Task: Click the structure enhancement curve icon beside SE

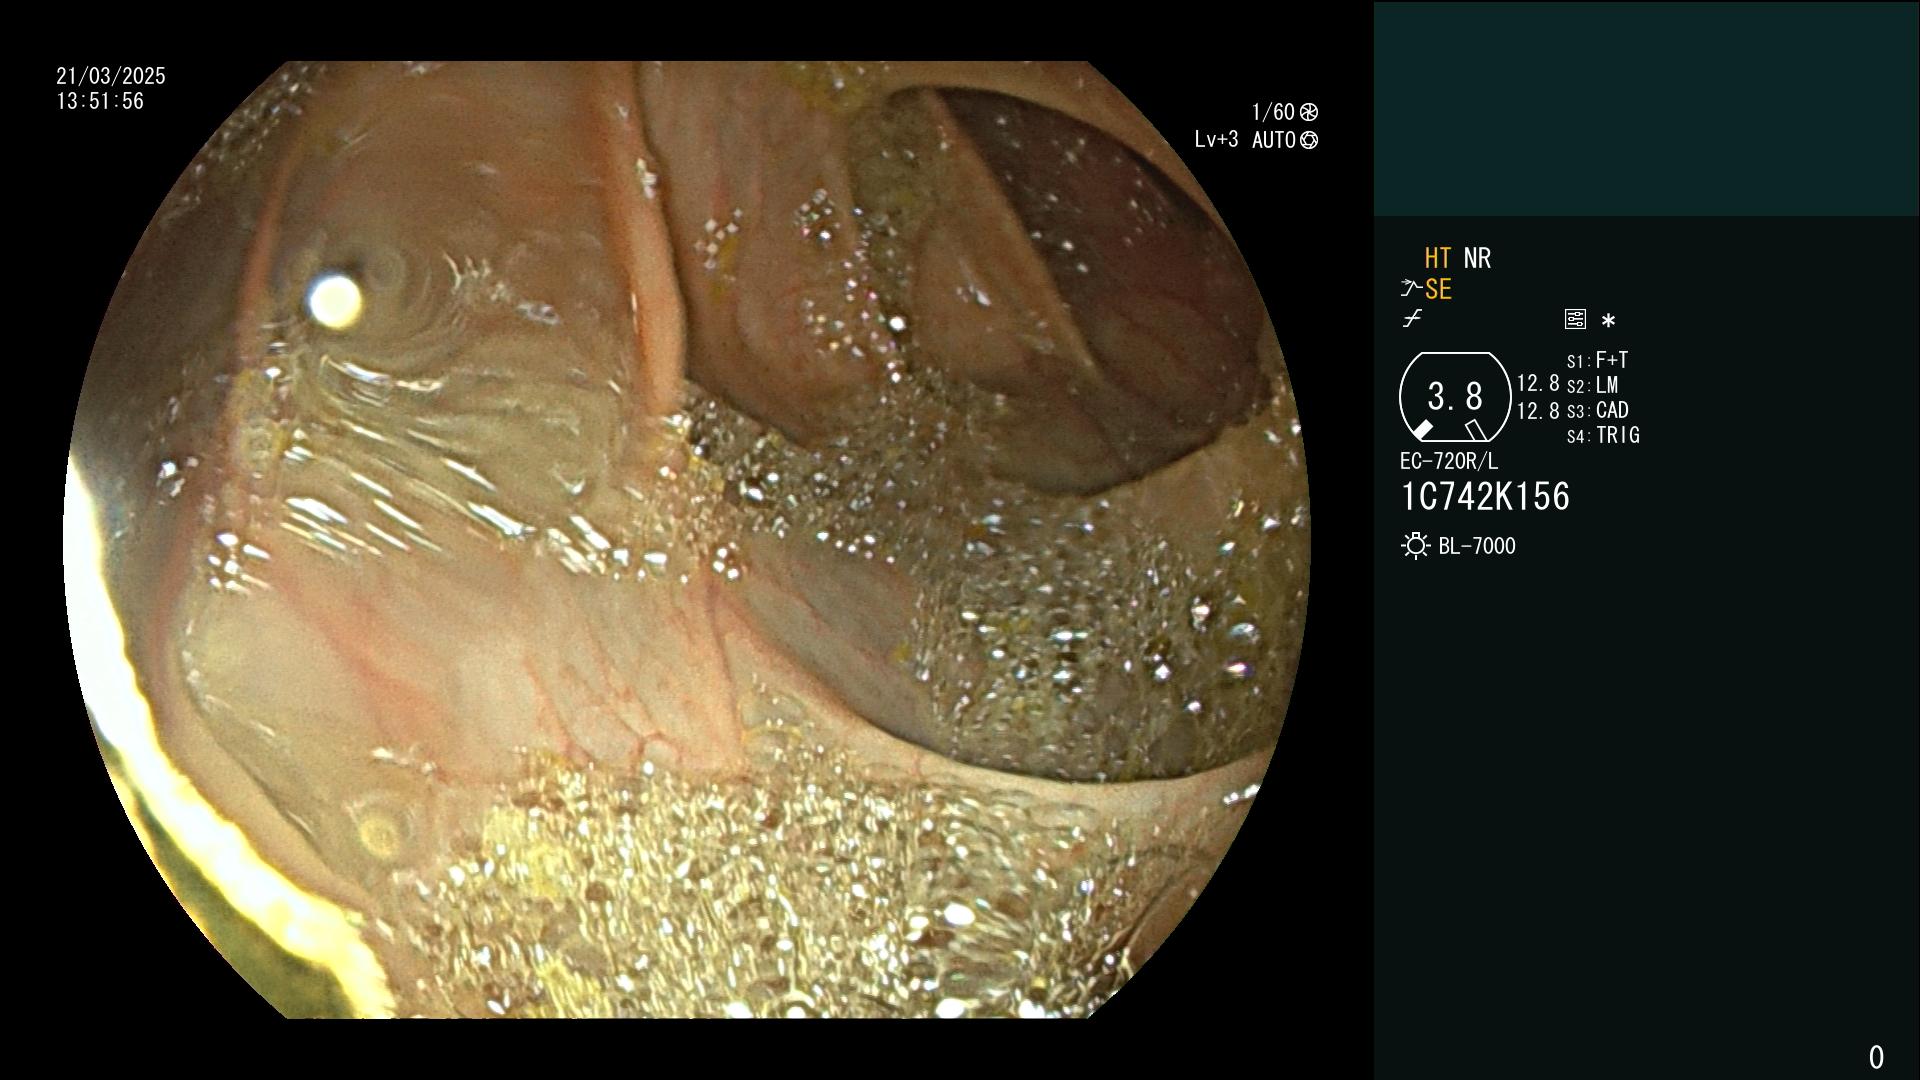Action: 1411,289
